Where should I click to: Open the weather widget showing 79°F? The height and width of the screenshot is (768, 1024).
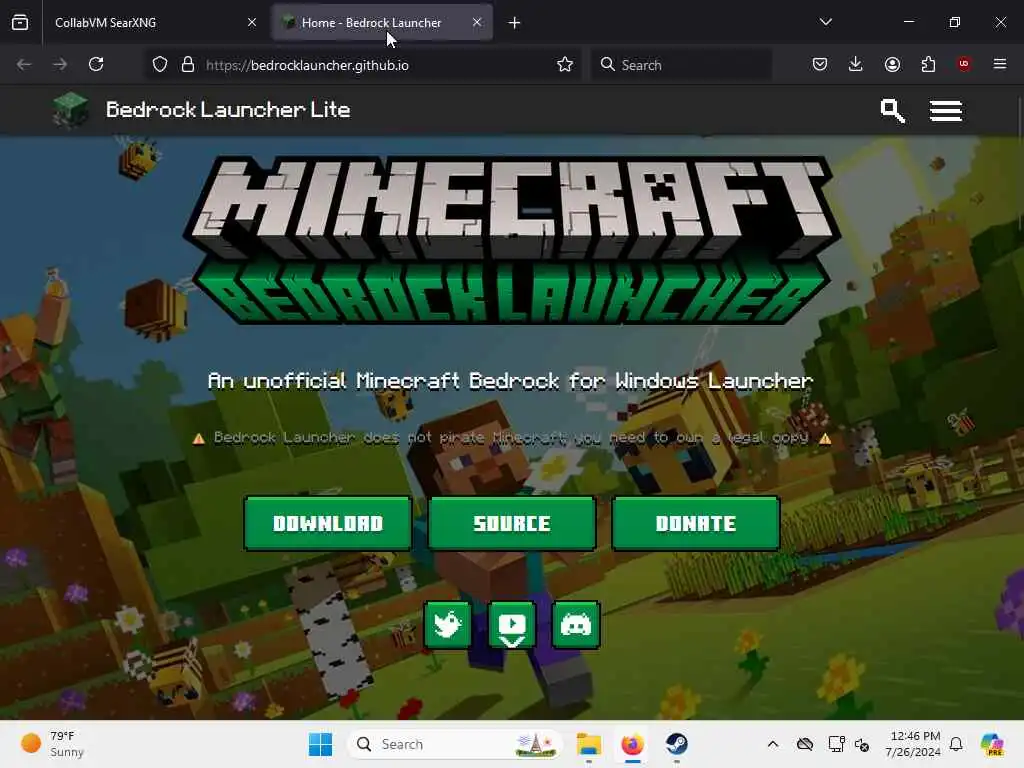(x=52, y=744)
